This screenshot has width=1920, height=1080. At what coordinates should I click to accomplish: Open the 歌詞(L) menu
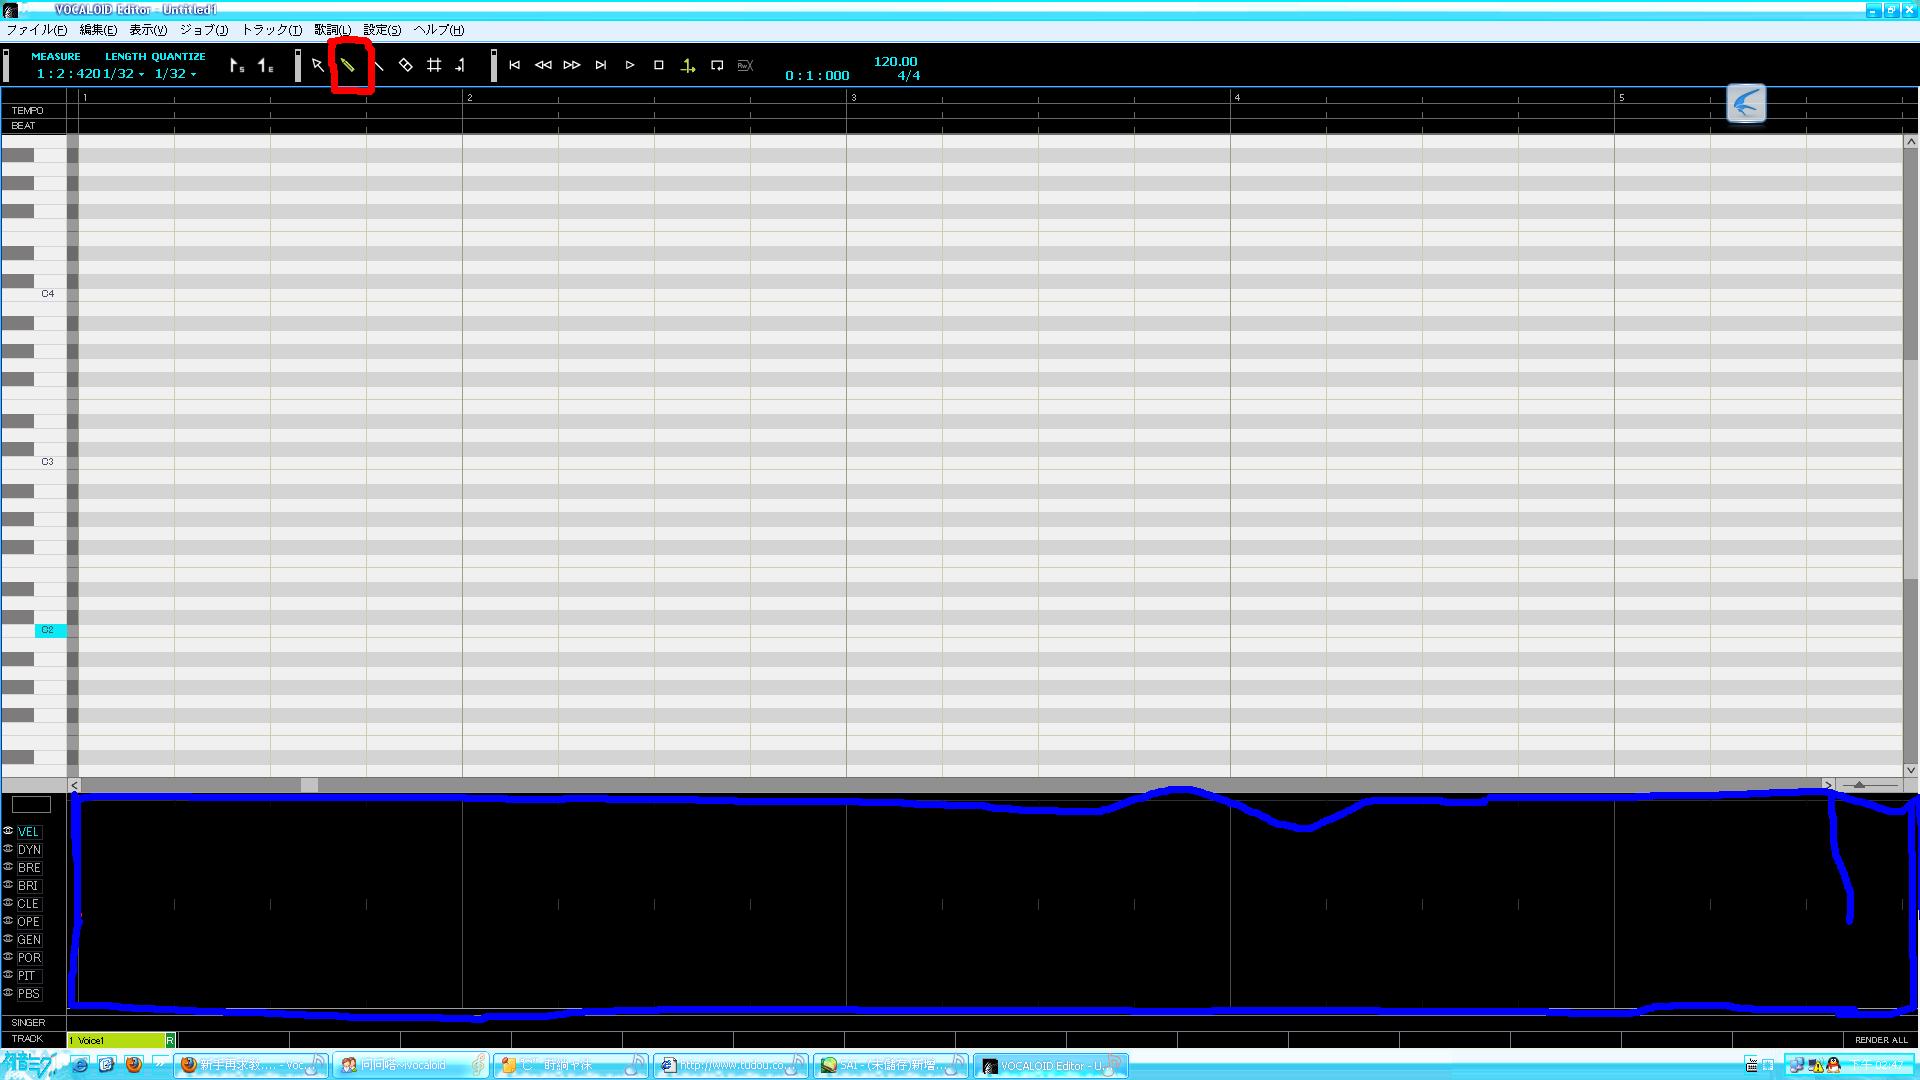coord(333,30)
